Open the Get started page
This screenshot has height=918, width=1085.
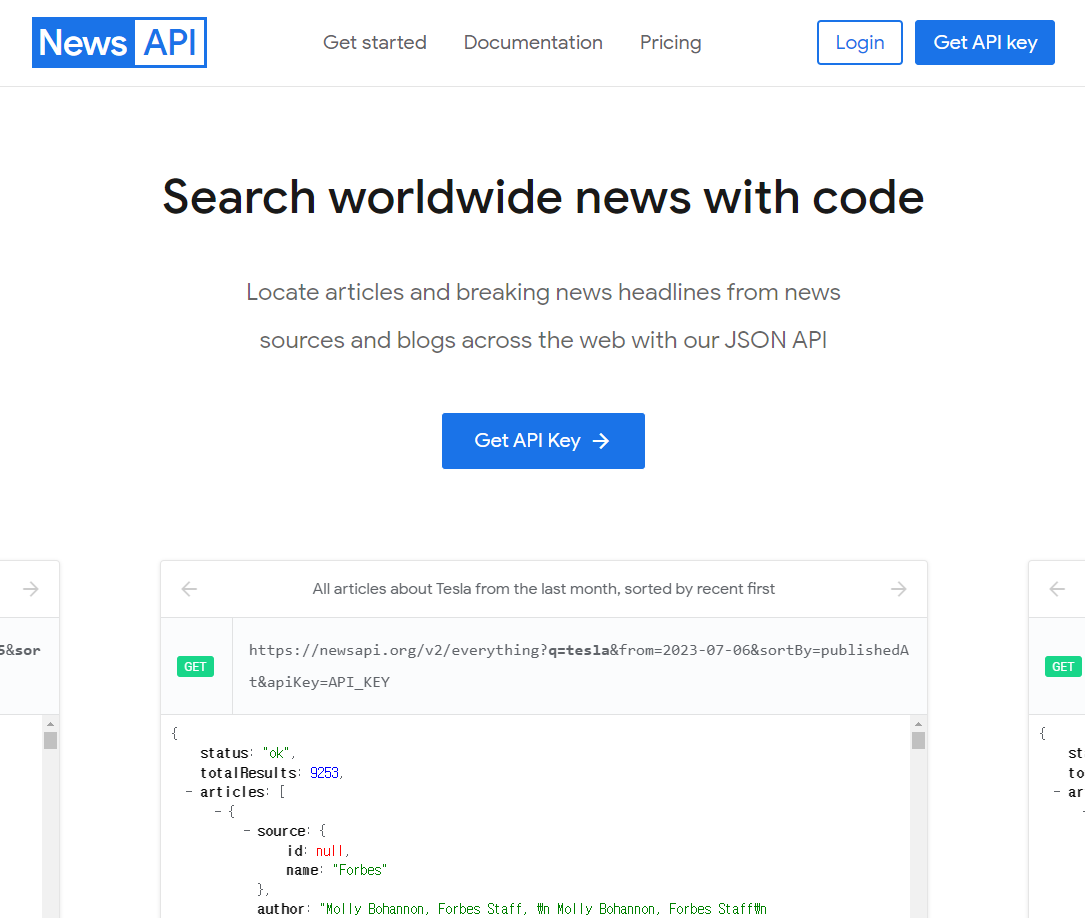[x=374, y=43]
